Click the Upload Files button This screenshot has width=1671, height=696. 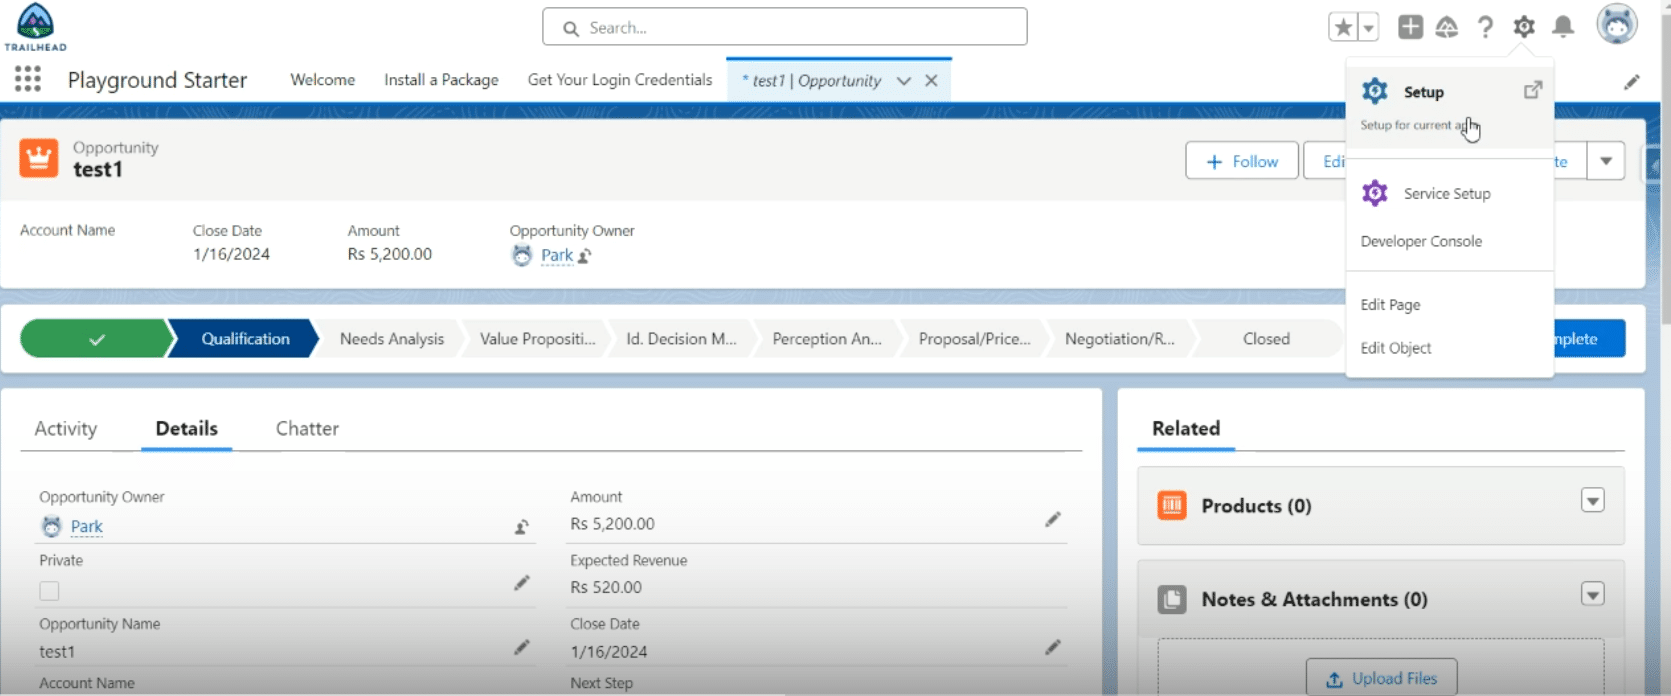coord(1381,678)
